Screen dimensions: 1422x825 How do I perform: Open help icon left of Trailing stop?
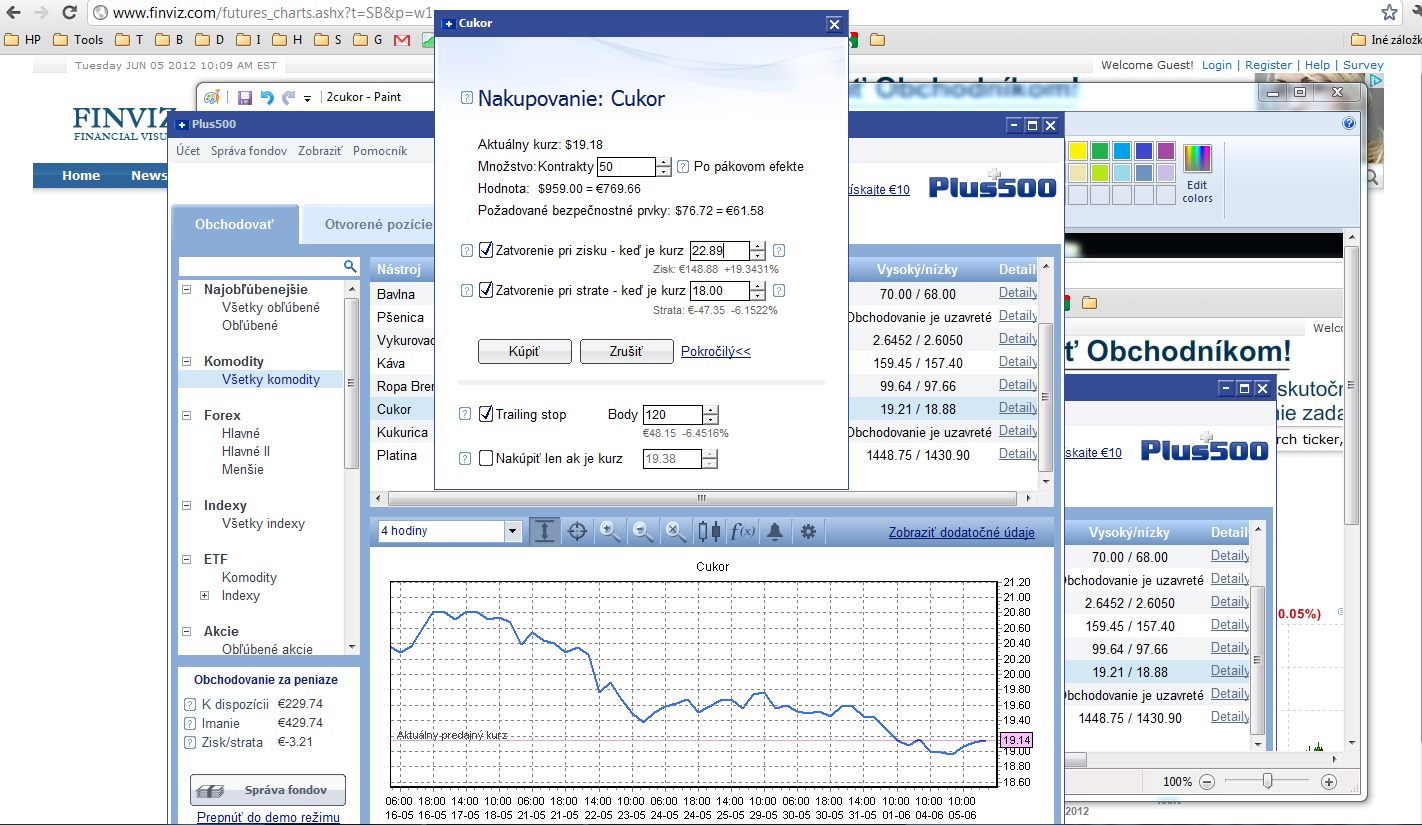point(465,414)
